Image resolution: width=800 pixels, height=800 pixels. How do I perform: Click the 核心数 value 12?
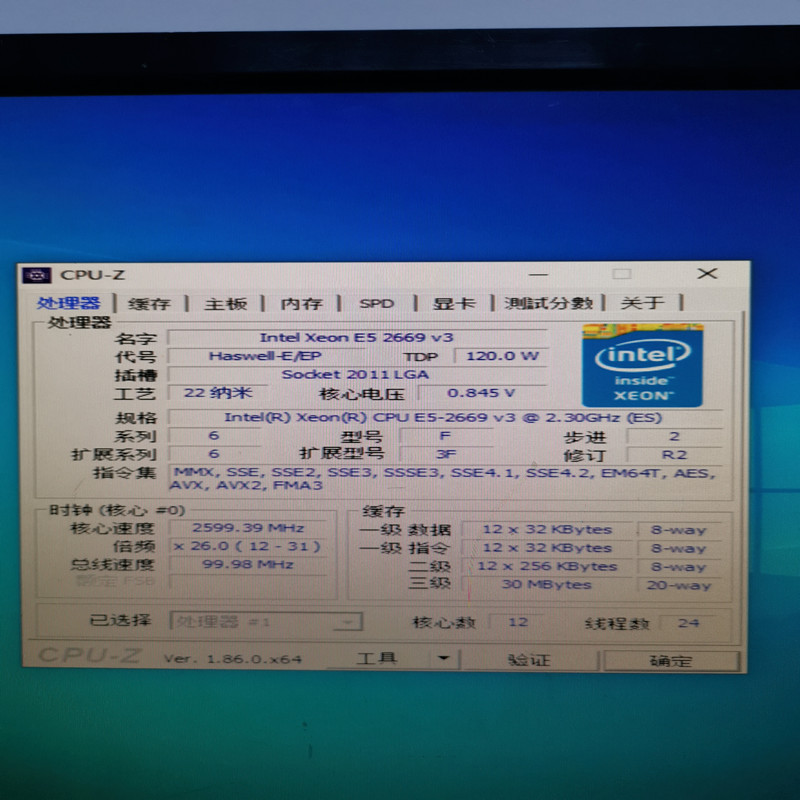[518, 622]
